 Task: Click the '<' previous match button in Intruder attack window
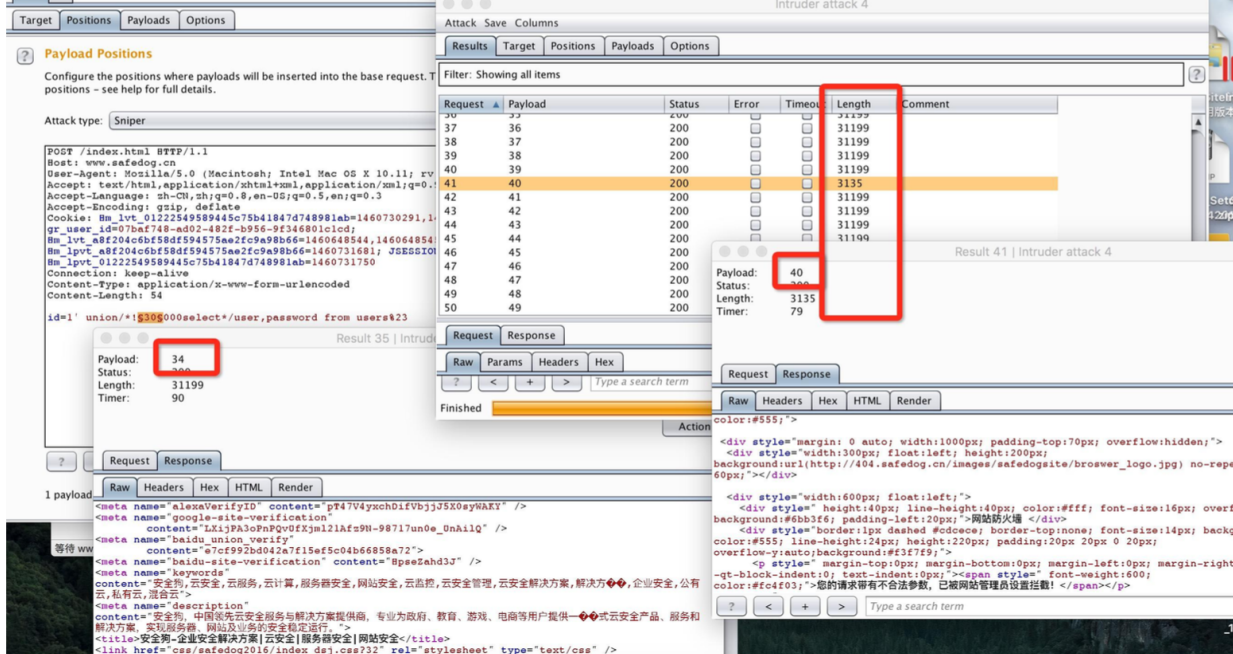tap(493, 382)
